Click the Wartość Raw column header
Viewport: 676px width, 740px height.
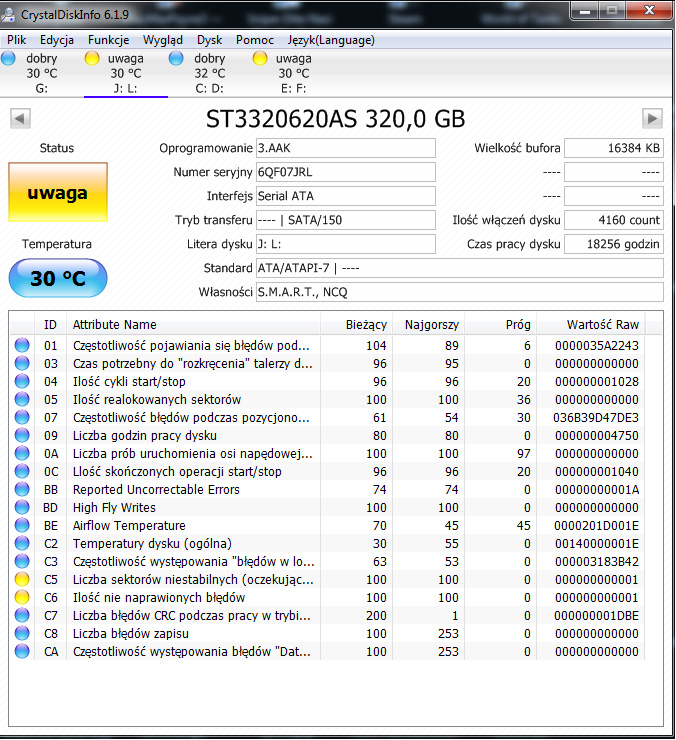(591, 325)
